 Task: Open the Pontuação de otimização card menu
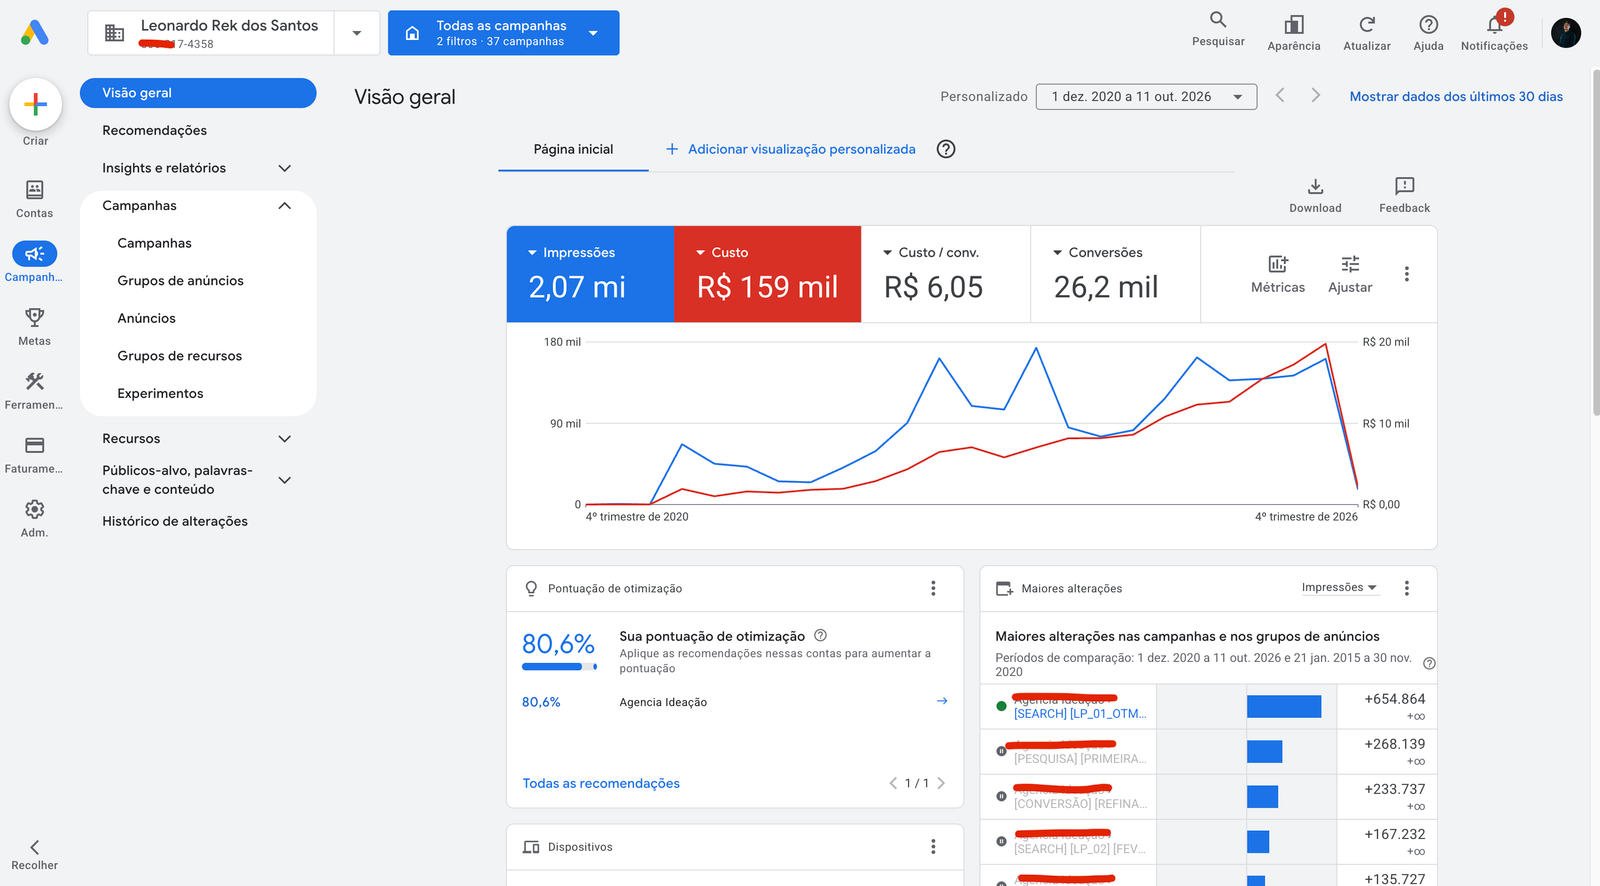point(934,589)
